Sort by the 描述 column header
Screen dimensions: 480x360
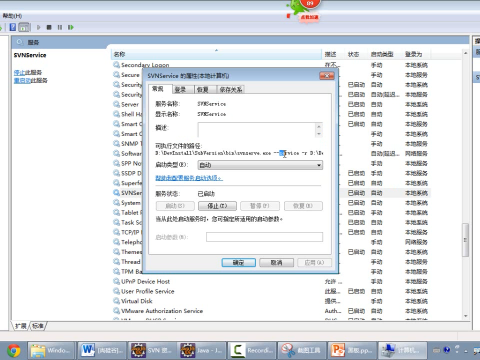point(334,54)
